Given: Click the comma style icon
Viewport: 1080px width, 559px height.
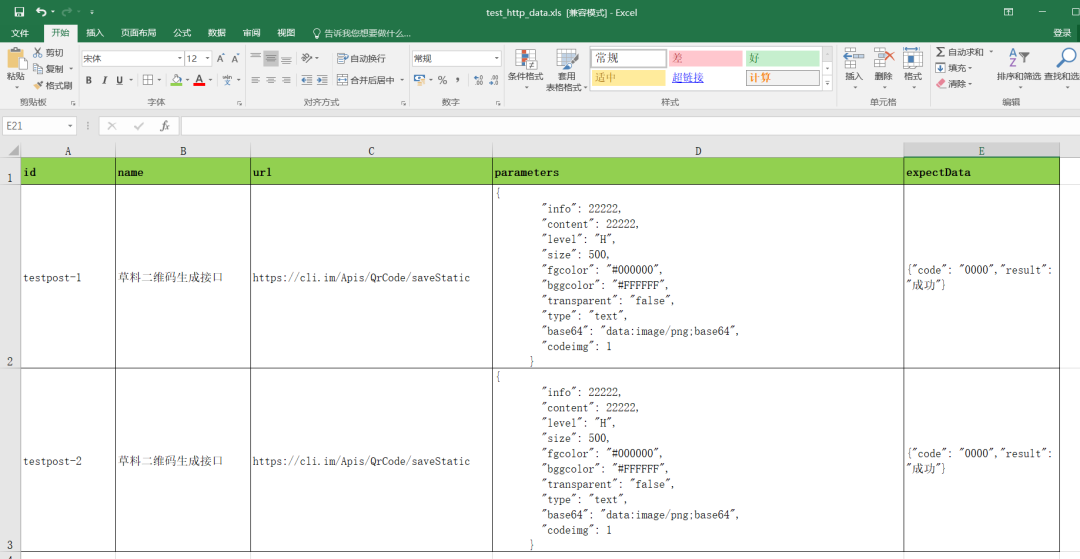Looking at the screenshot, I should (456, 81).
